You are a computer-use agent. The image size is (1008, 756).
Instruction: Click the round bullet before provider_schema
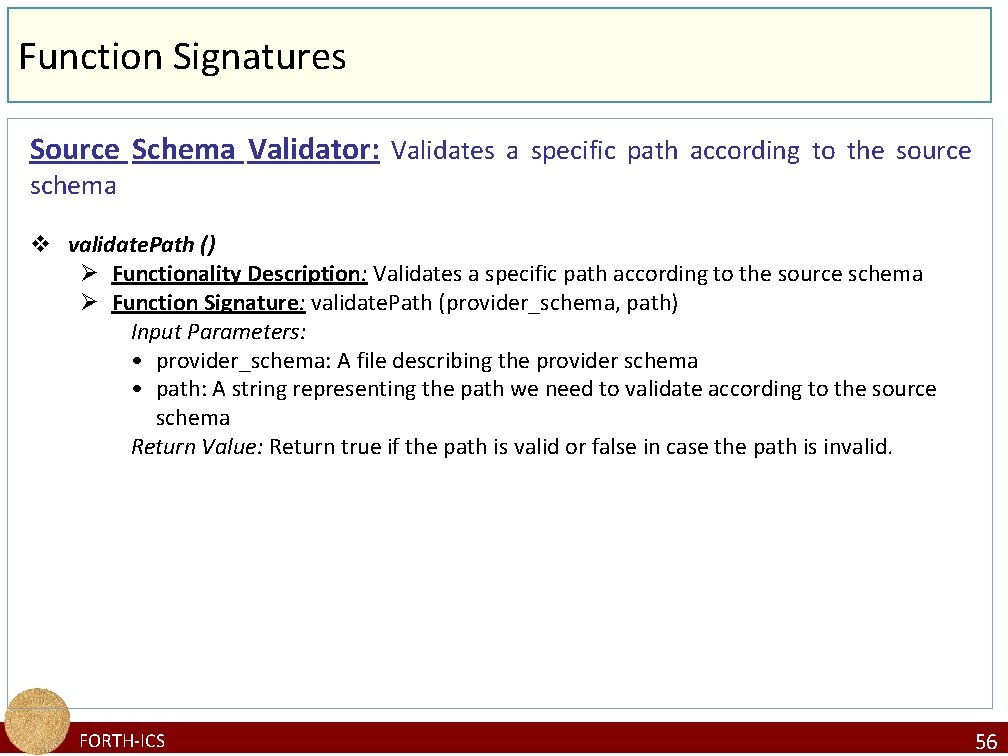(x=137, y=361)
